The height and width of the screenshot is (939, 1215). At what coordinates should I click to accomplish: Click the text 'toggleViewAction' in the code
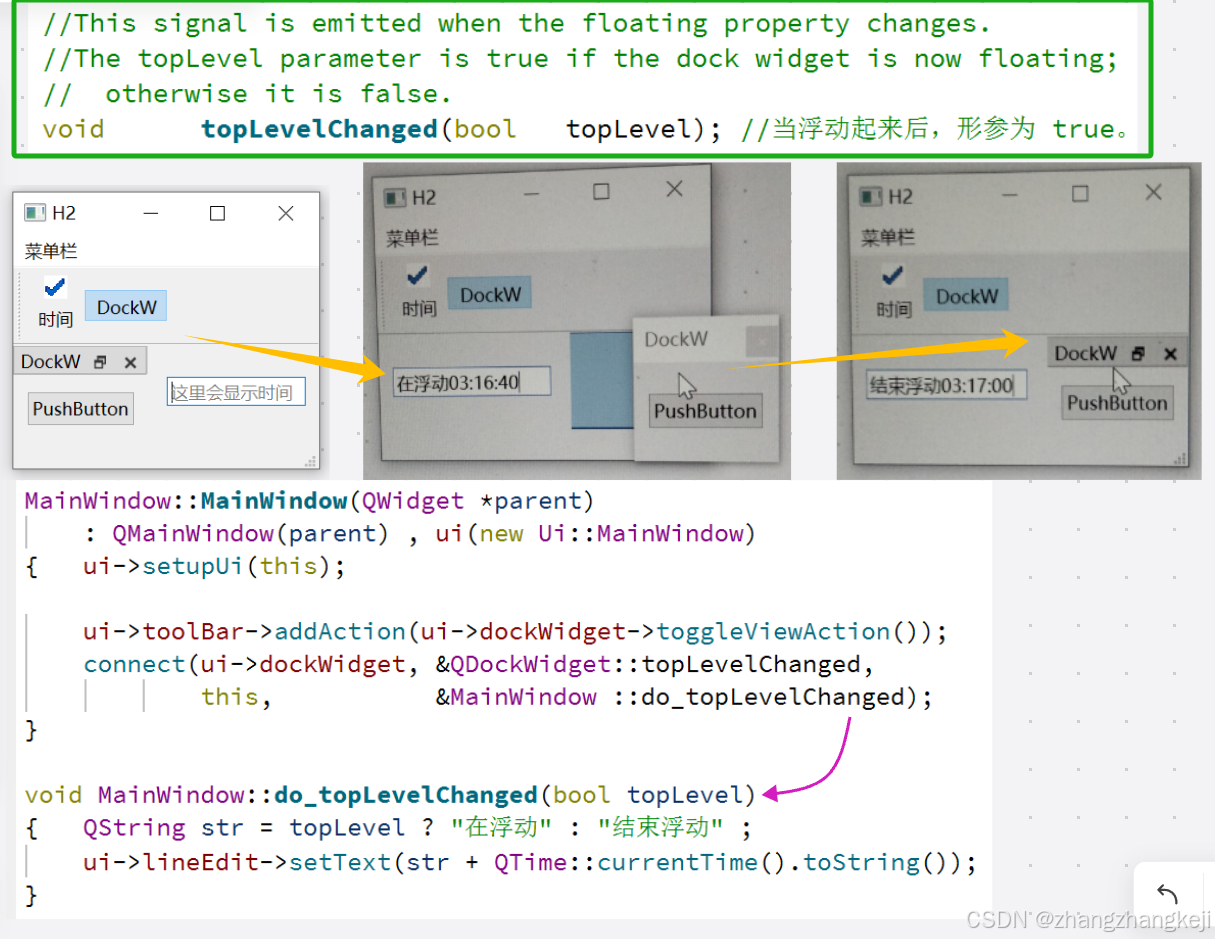[x=773, y=631]
